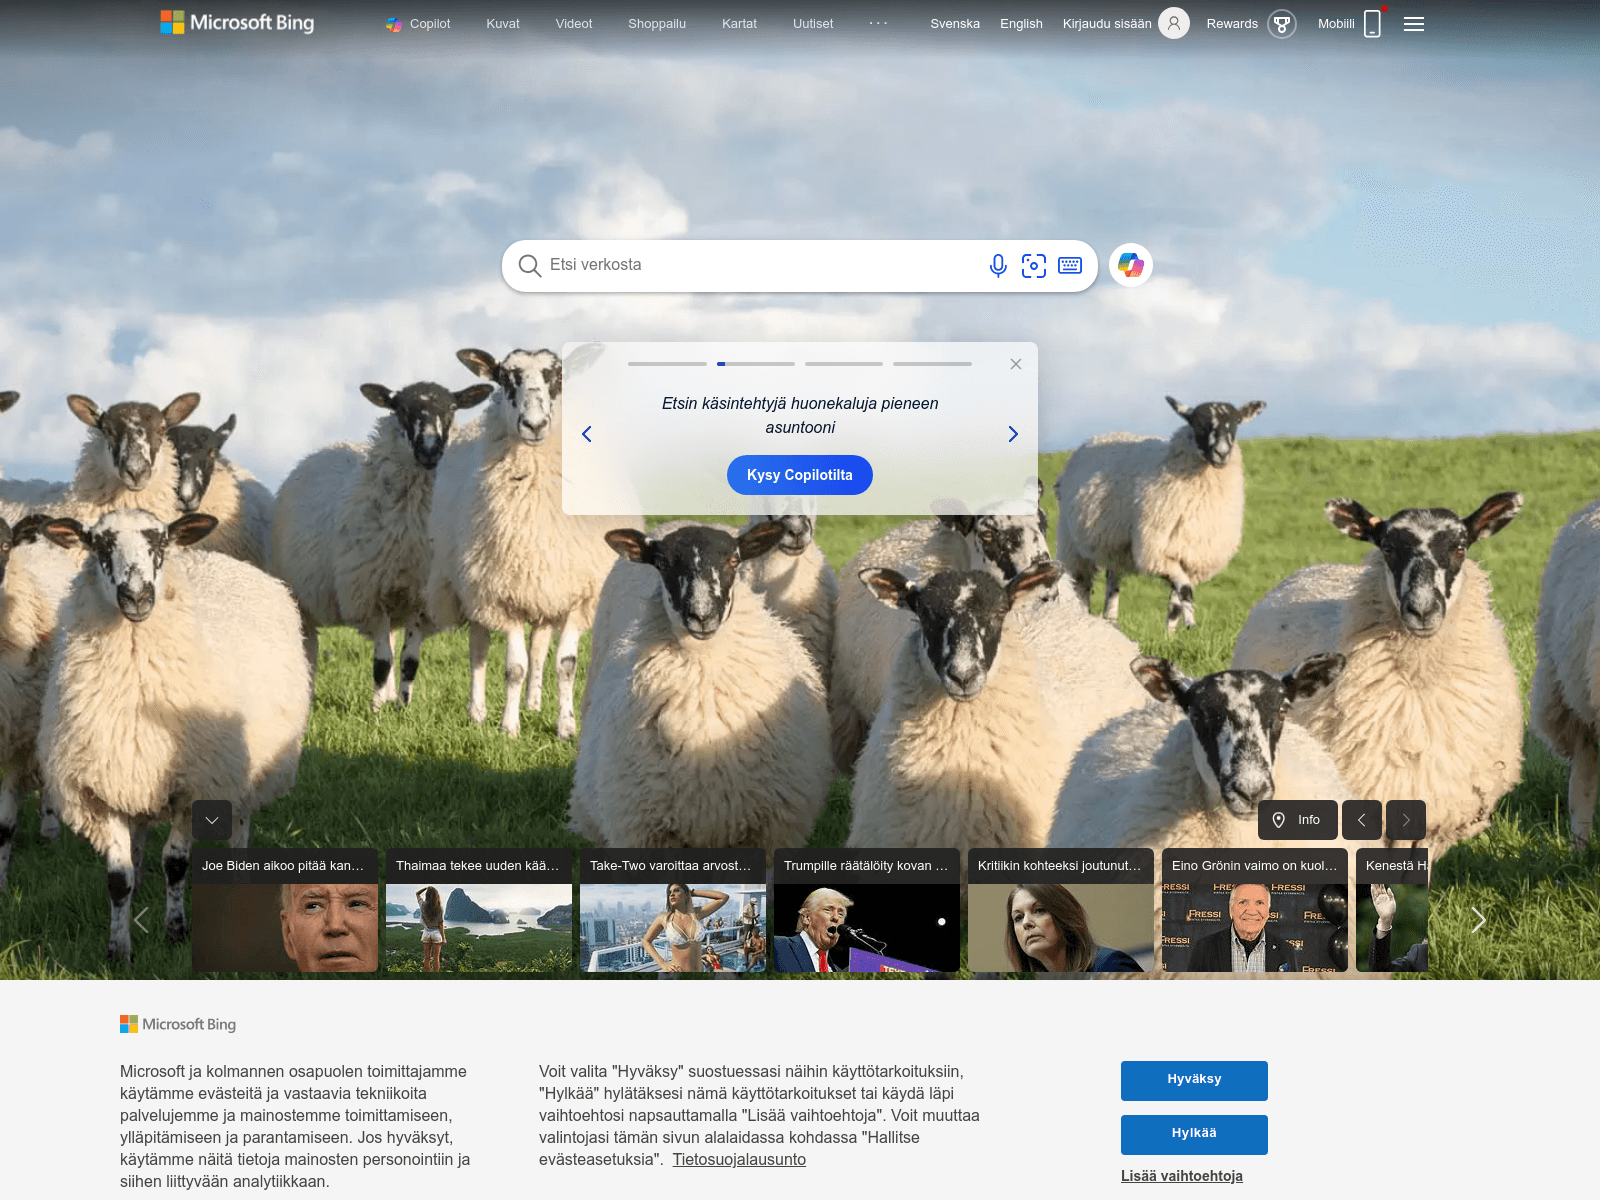Viewport: 1600px width, 1200px height.
Task: Click the Rewards label
Action: tap(1232, 24)
